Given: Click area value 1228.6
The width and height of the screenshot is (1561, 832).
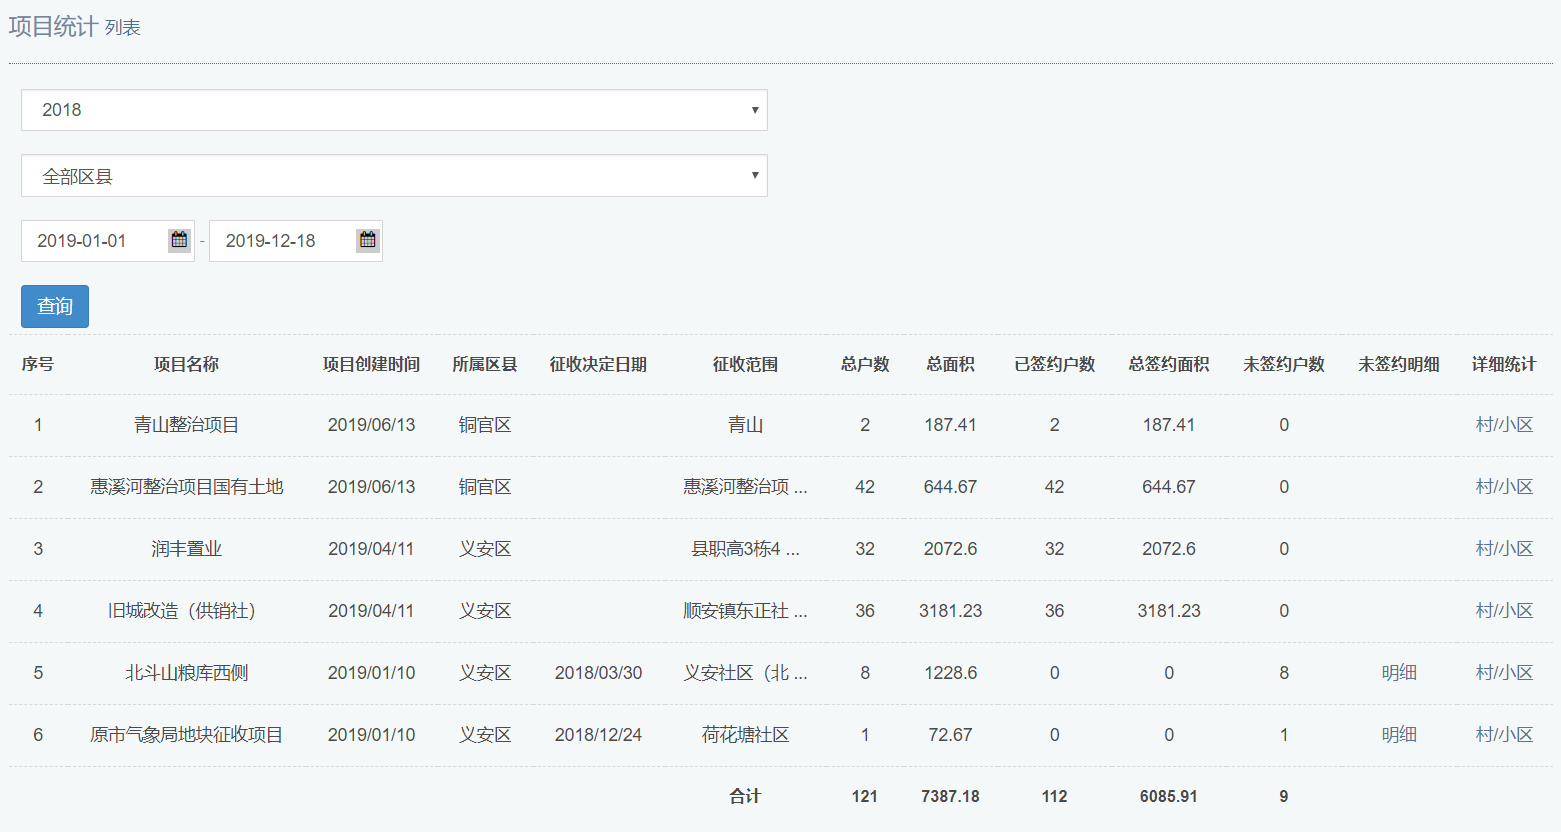Looking at the screenshot, I should [x=950, y=673].
